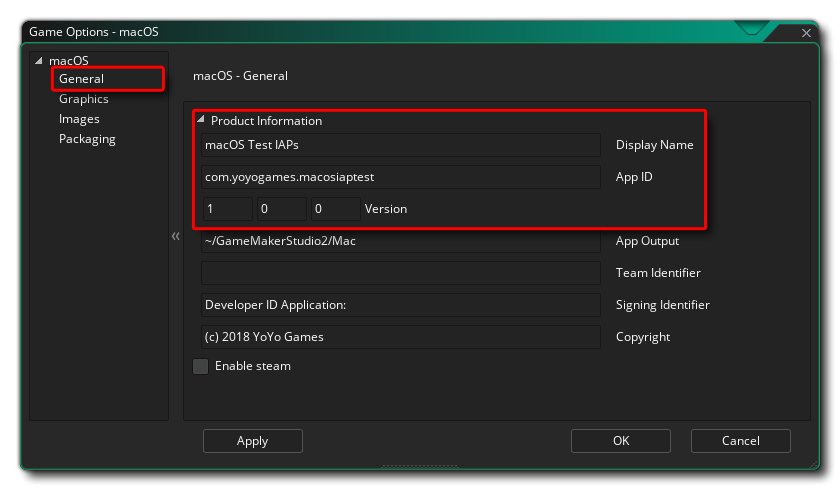The width and height of the screenshot is (840, 490).
Task: Collapse the sidebar with double chevron
Action: pyautogui.click(x=176, y=236)
